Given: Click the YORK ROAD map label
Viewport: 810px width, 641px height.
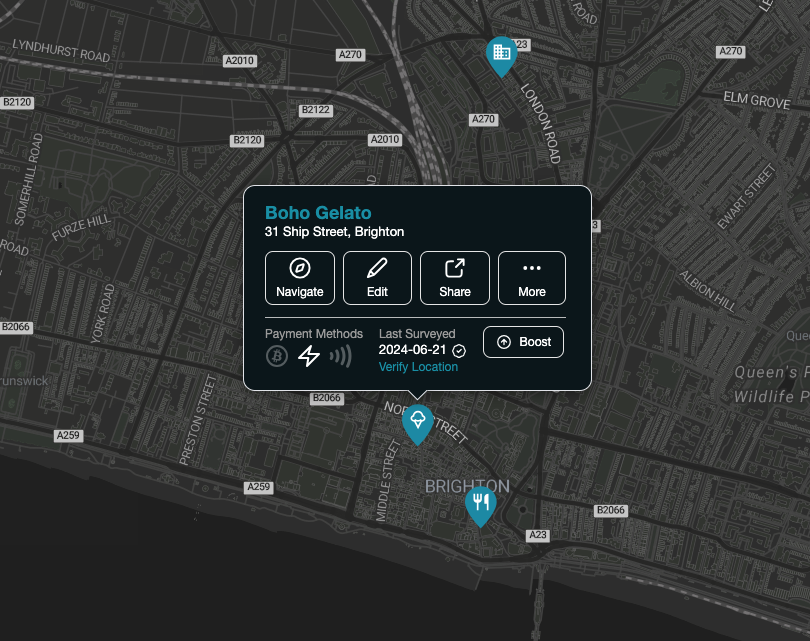Looking at the screenshot, I should click(x=102, y=314).
